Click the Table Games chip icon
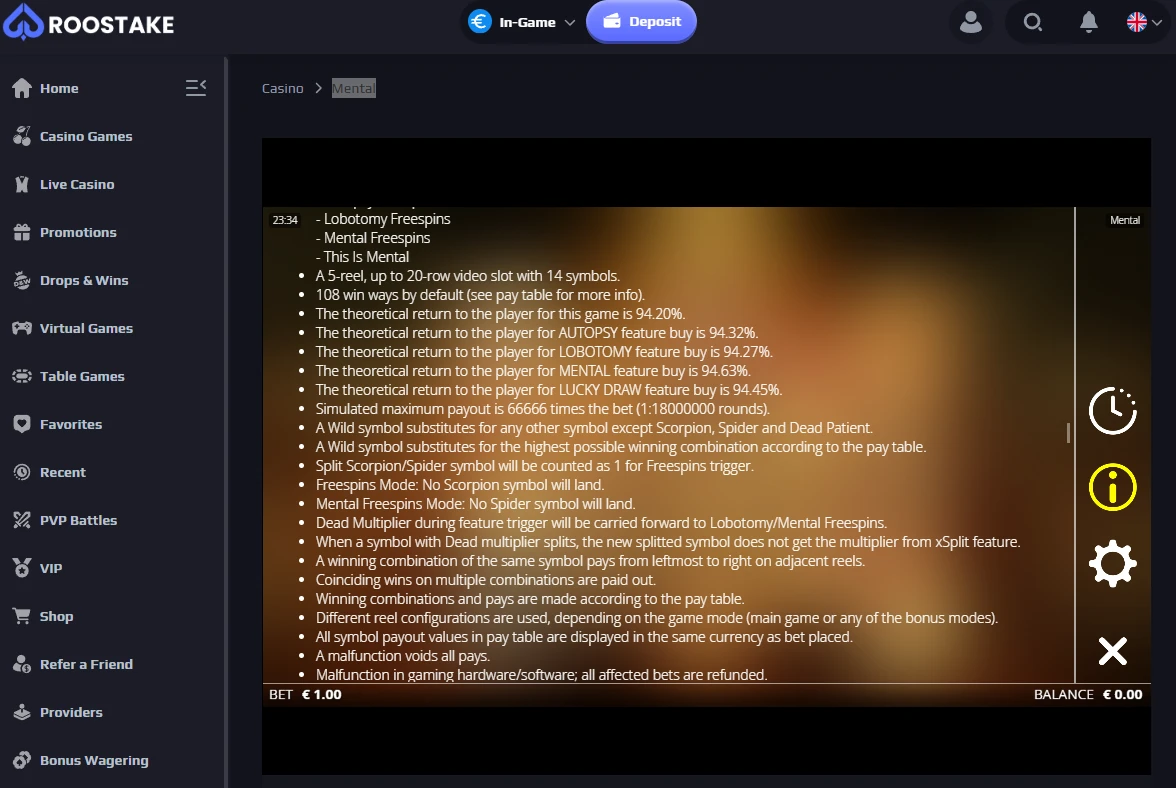The width and height of the screenshot is (1176, 788). tap(22, 376)
